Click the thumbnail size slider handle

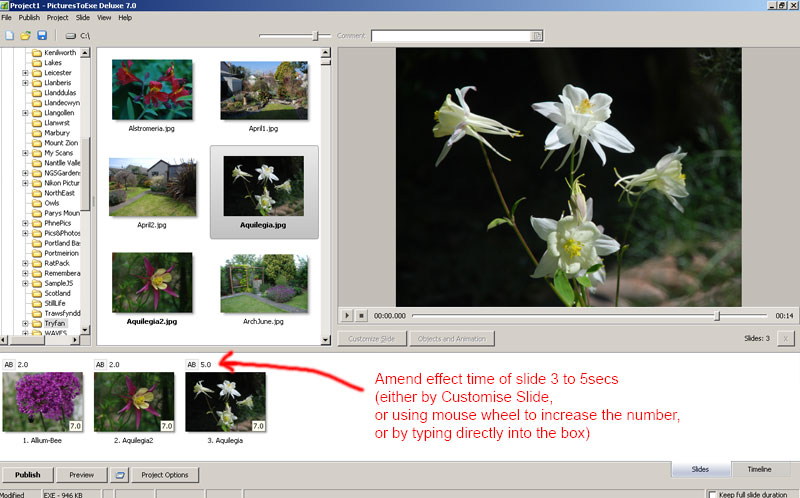click(317, 36)
